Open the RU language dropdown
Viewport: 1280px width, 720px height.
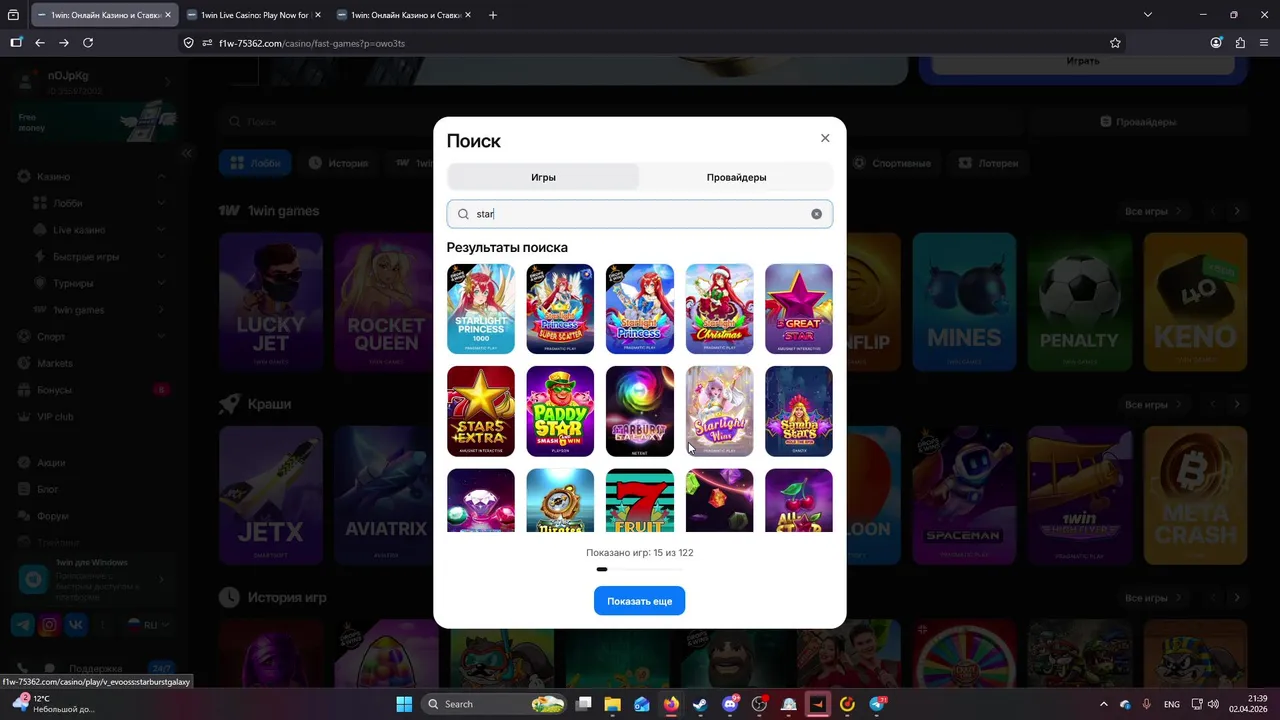[148, 625]
